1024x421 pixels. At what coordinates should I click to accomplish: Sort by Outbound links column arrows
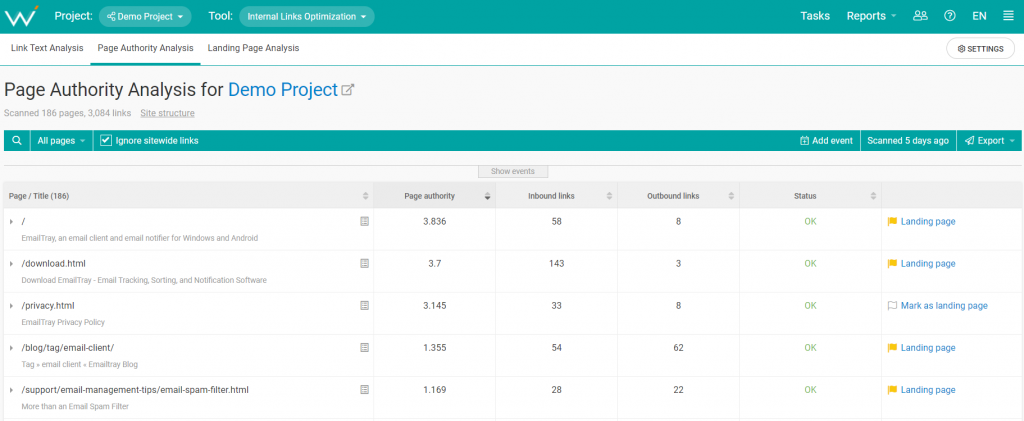point(731,196)
